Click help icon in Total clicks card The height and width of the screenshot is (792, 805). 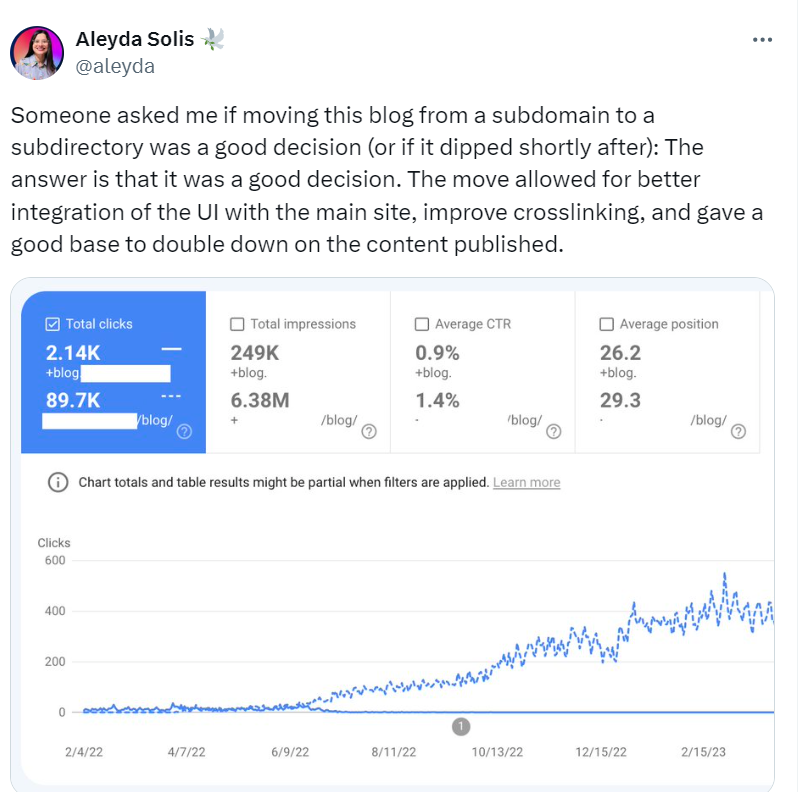tap(184, 432)
